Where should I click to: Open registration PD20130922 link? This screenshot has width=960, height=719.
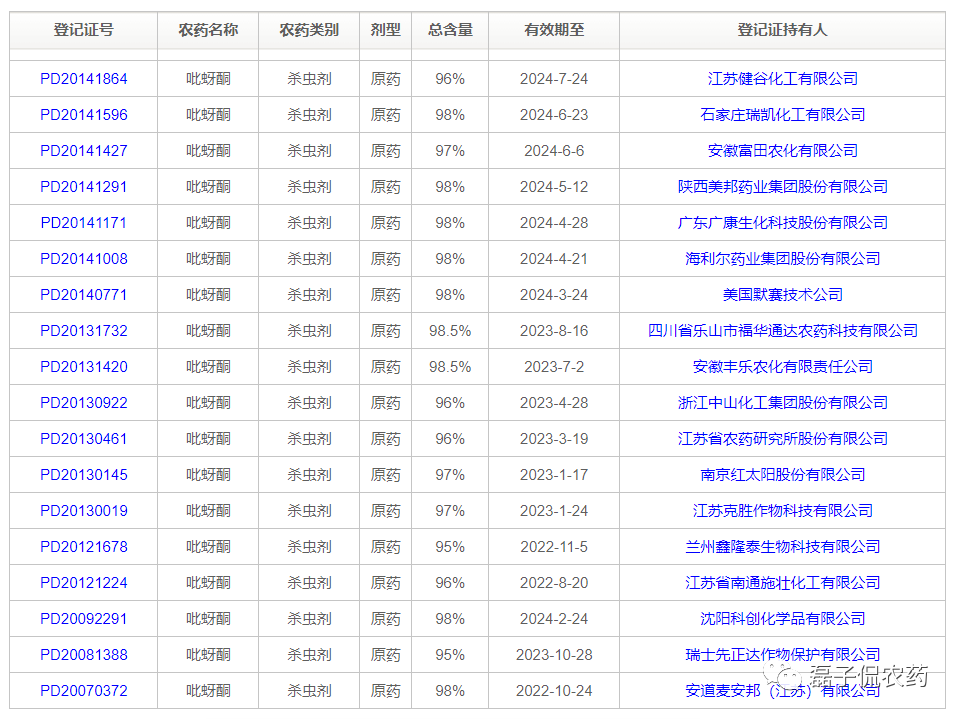(84, 403)
